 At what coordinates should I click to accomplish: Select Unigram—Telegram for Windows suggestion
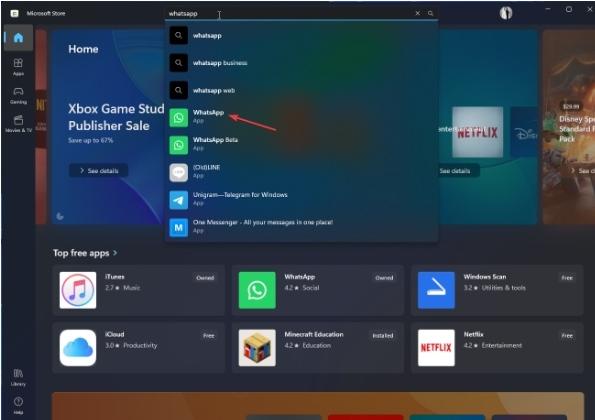(302, 200)
